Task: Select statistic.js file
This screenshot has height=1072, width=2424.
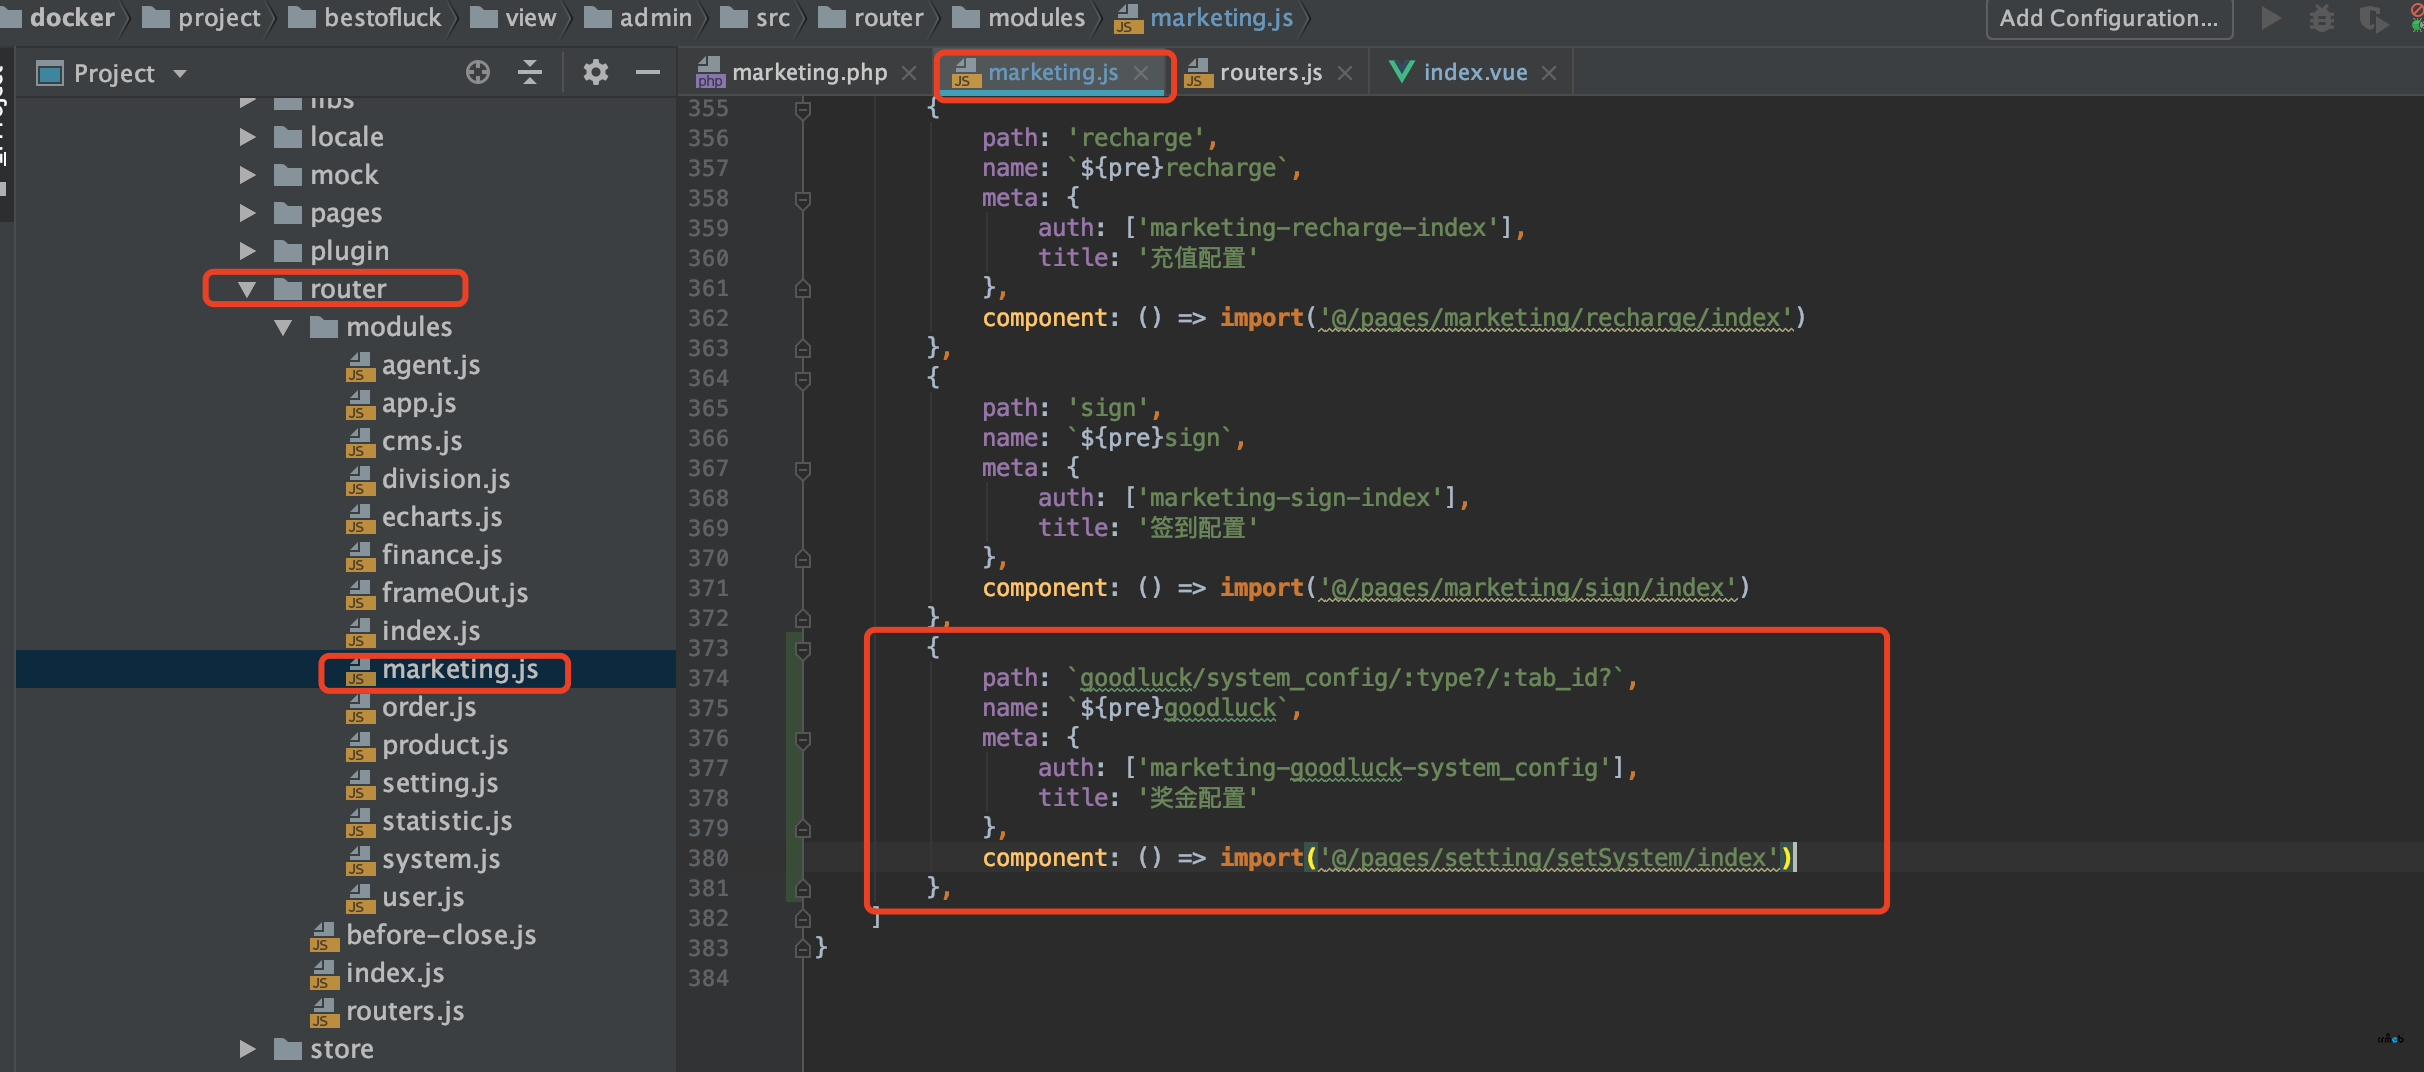Action: pos(429,821)
